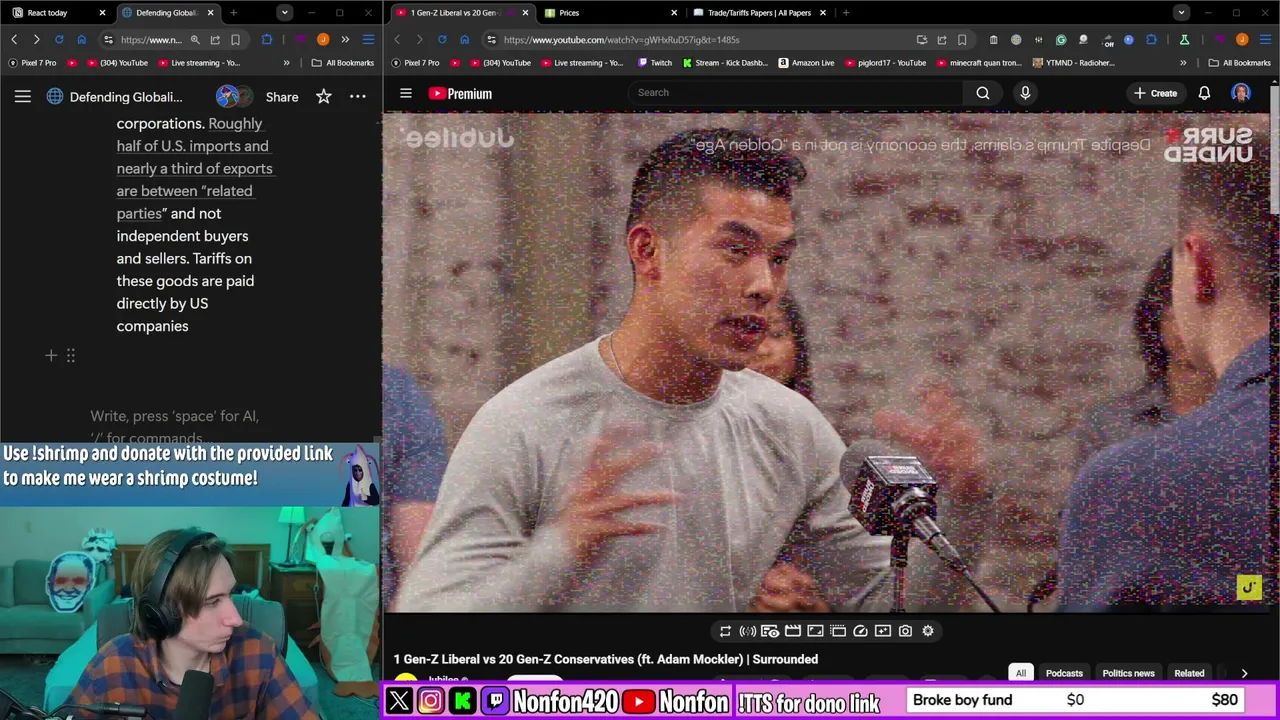1280x720 pixels.
Task: Click the video title text 1 Gen-Z Liberal
Action: pyautogui.click(x=605, y=659)
